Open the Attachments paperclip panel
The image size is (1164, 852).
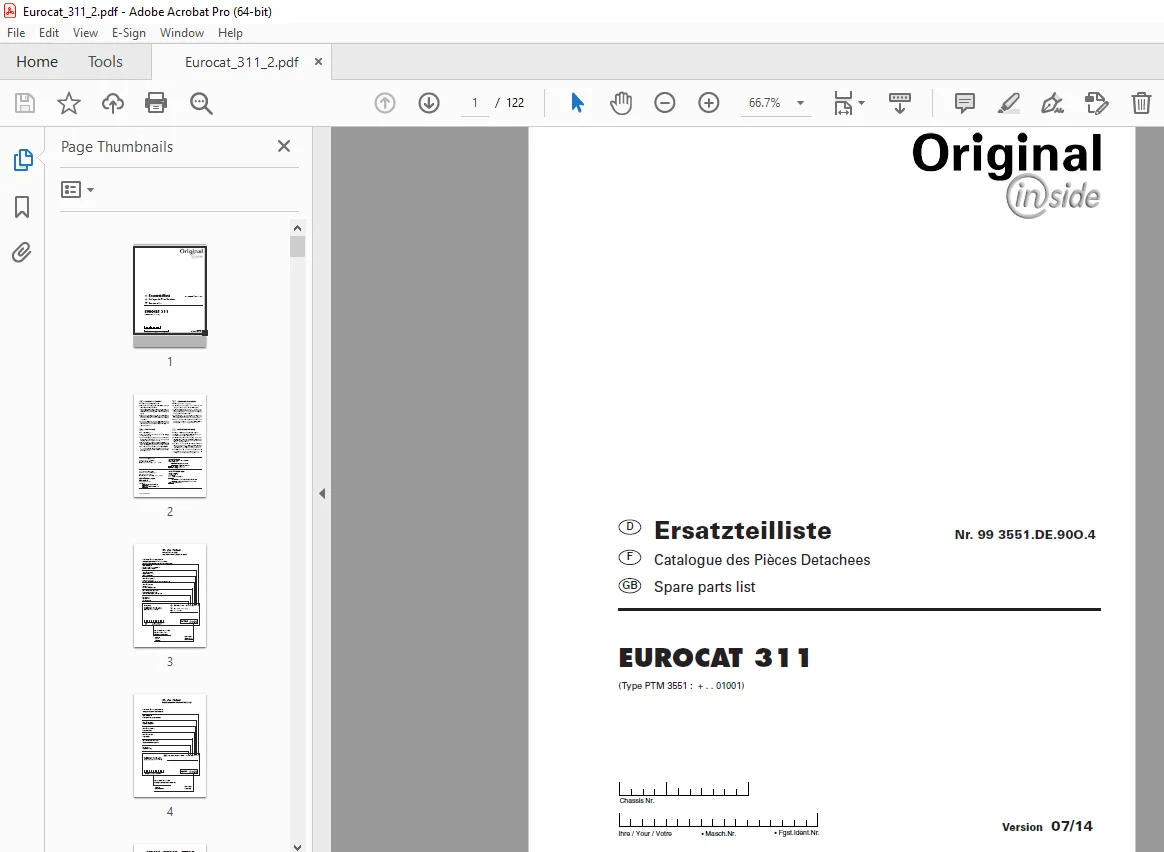pyautogui.click(x=22, y=253)
